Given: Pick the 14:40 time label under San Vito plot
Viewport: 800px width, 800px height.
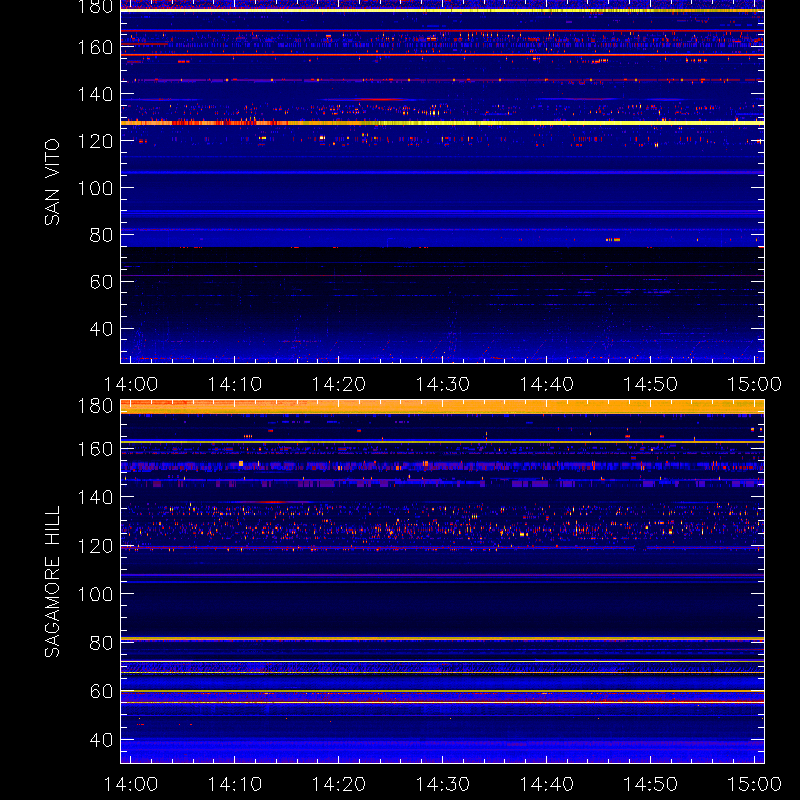Looking at the screenshot, I should (x=546, y=384).
